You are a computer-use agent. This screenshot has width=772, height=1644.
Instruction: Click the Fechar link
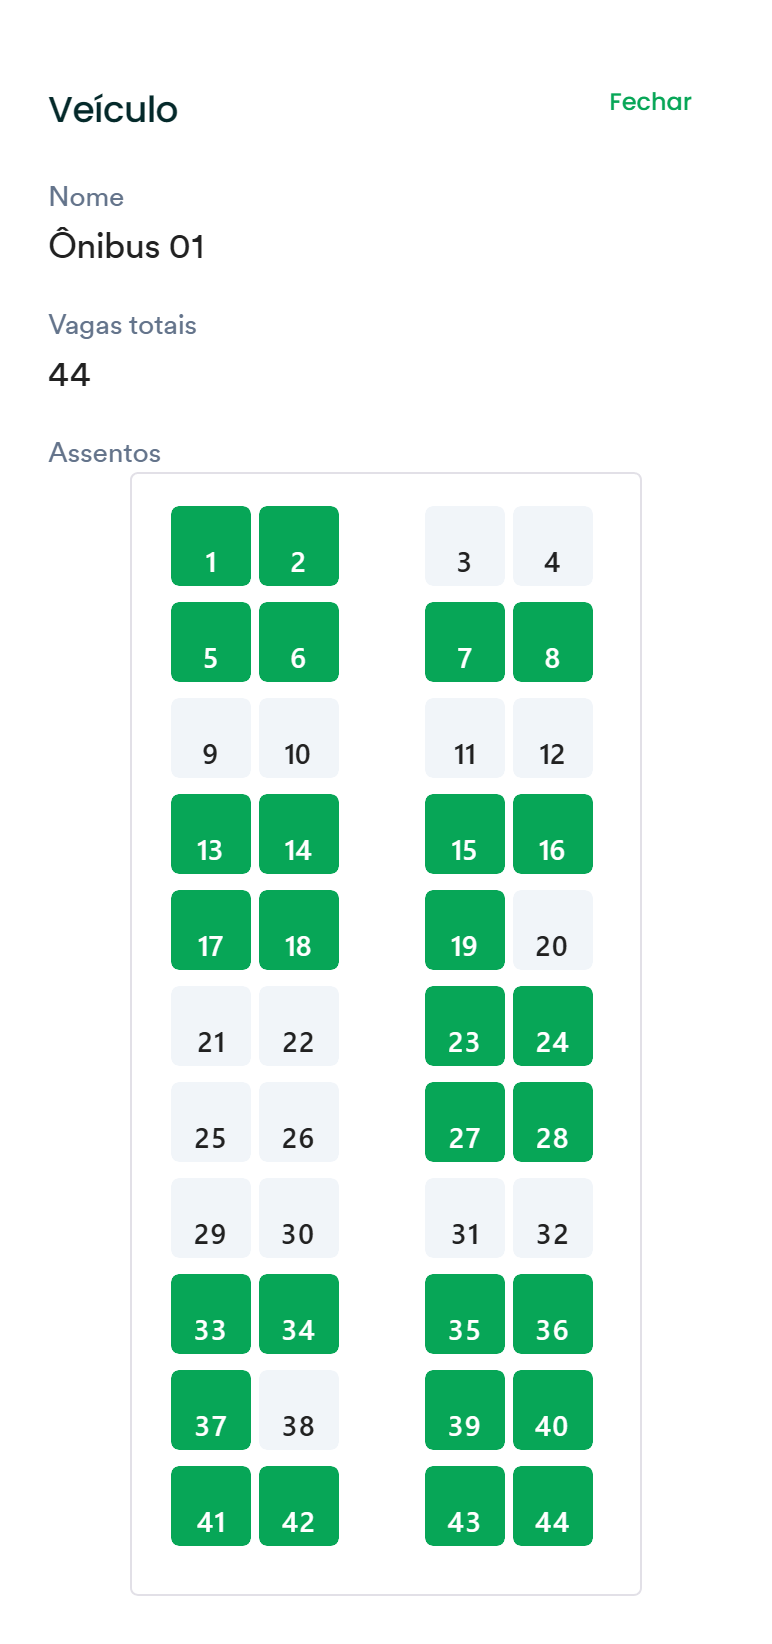(650, 102)
